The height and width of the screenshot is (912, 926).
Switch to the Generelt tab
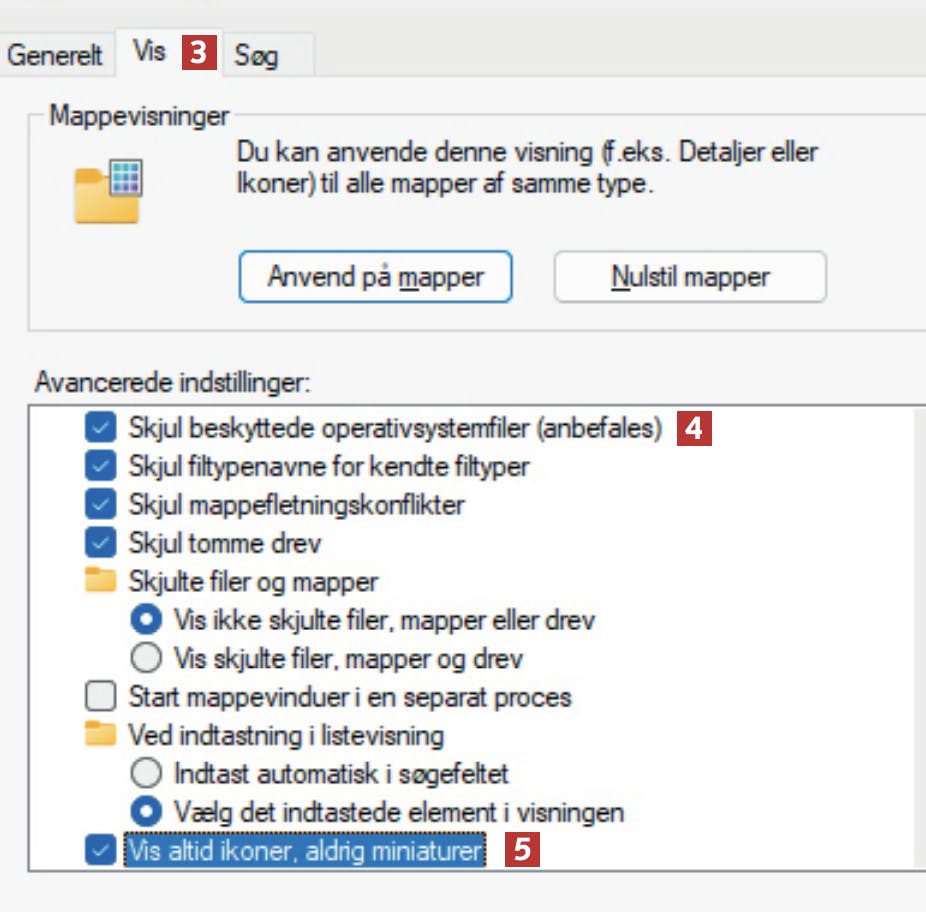[x=55, y=55]
